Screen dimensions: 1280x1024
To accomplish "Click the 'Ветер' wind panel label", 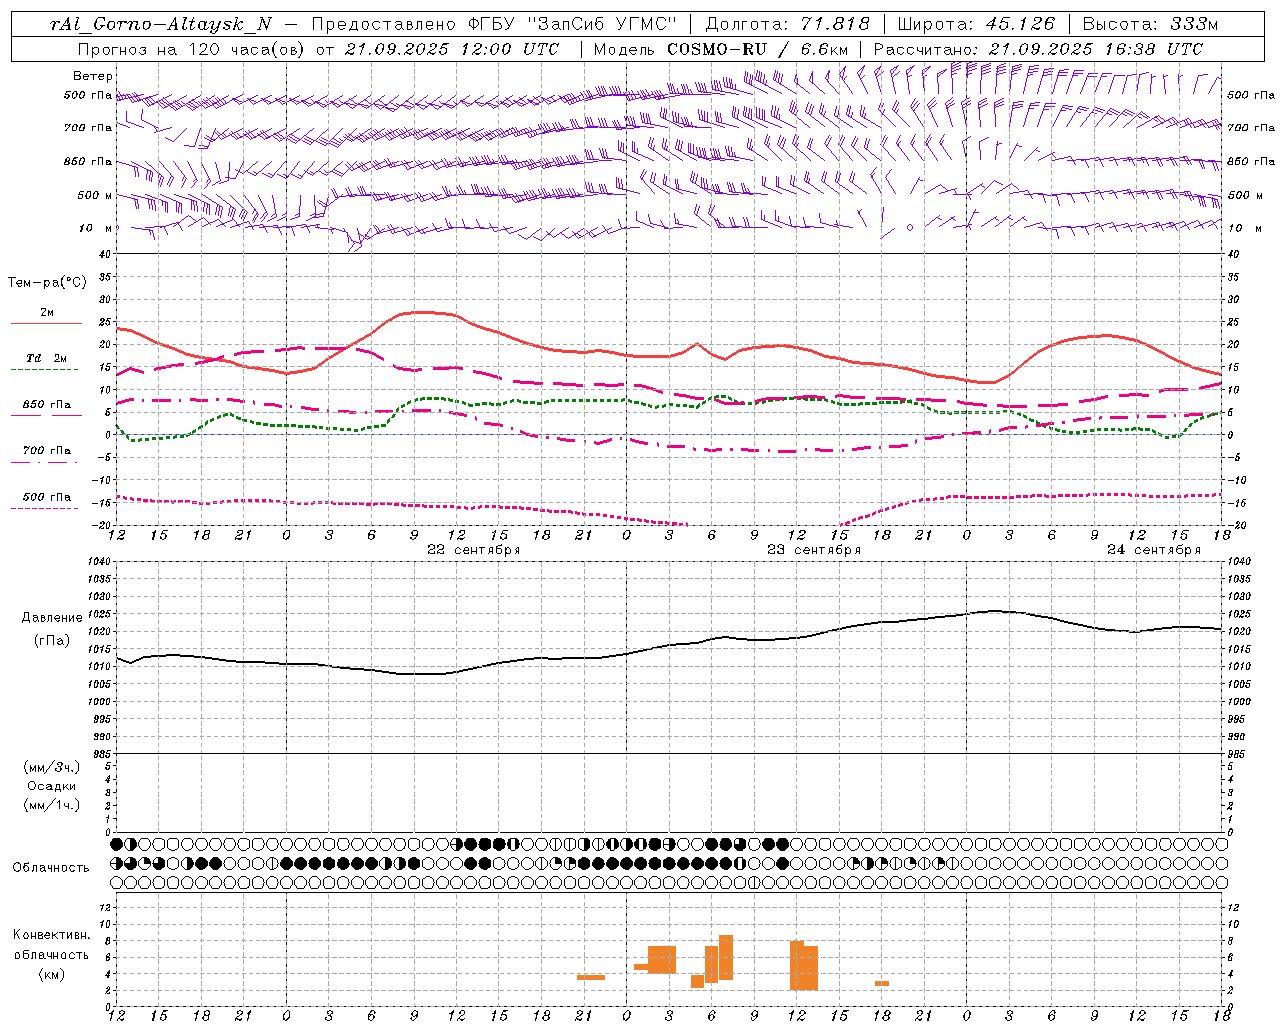I will pos(93,76).
